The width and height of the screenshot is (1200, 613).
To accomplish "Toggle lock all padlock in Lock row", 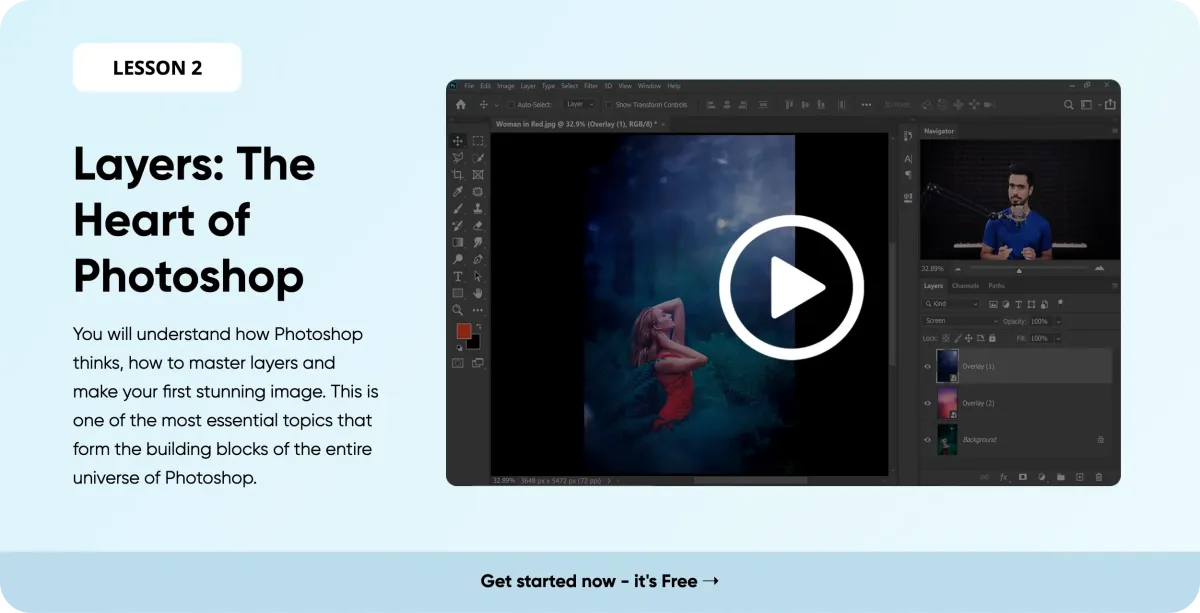I will click(x=992, y=338).
